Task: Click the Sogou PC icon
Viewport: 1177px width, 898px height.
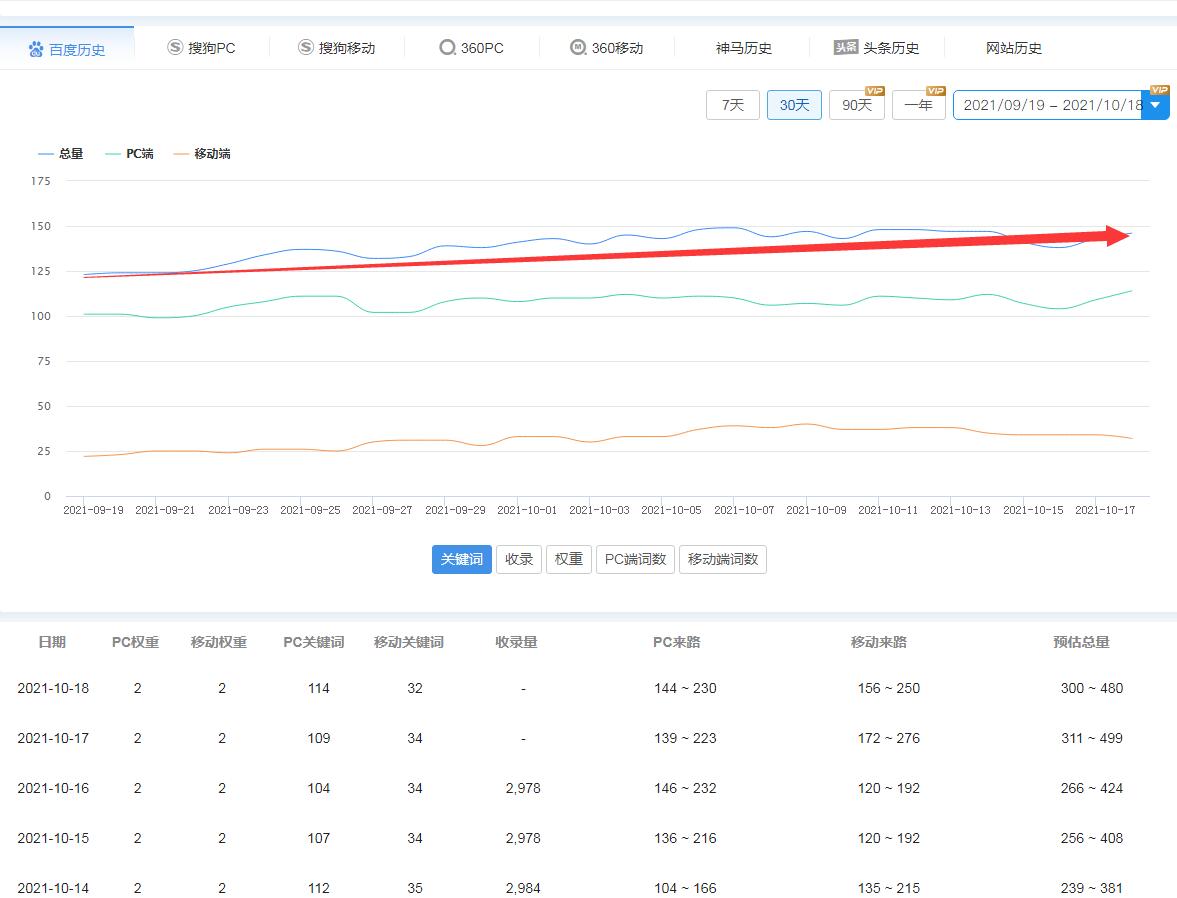Action: coord(175,47)
